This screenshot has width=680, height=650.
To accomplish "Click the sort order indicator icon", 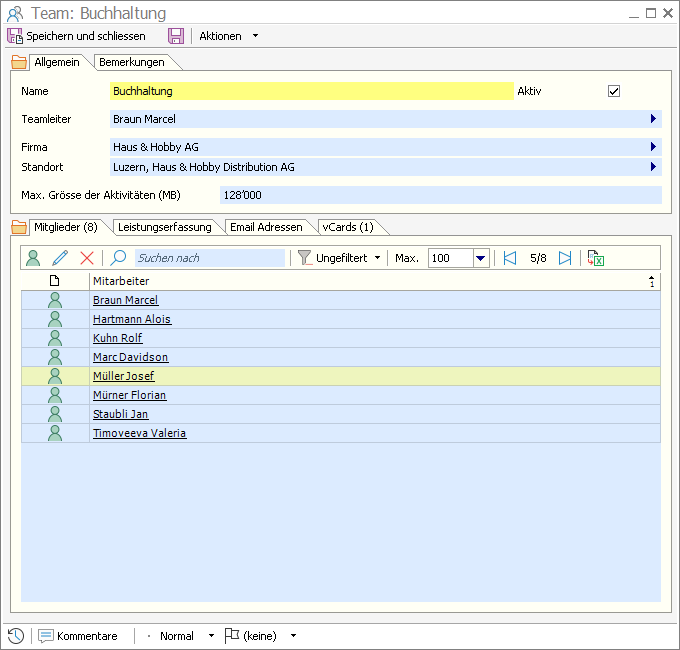I will tap(652, 281).
